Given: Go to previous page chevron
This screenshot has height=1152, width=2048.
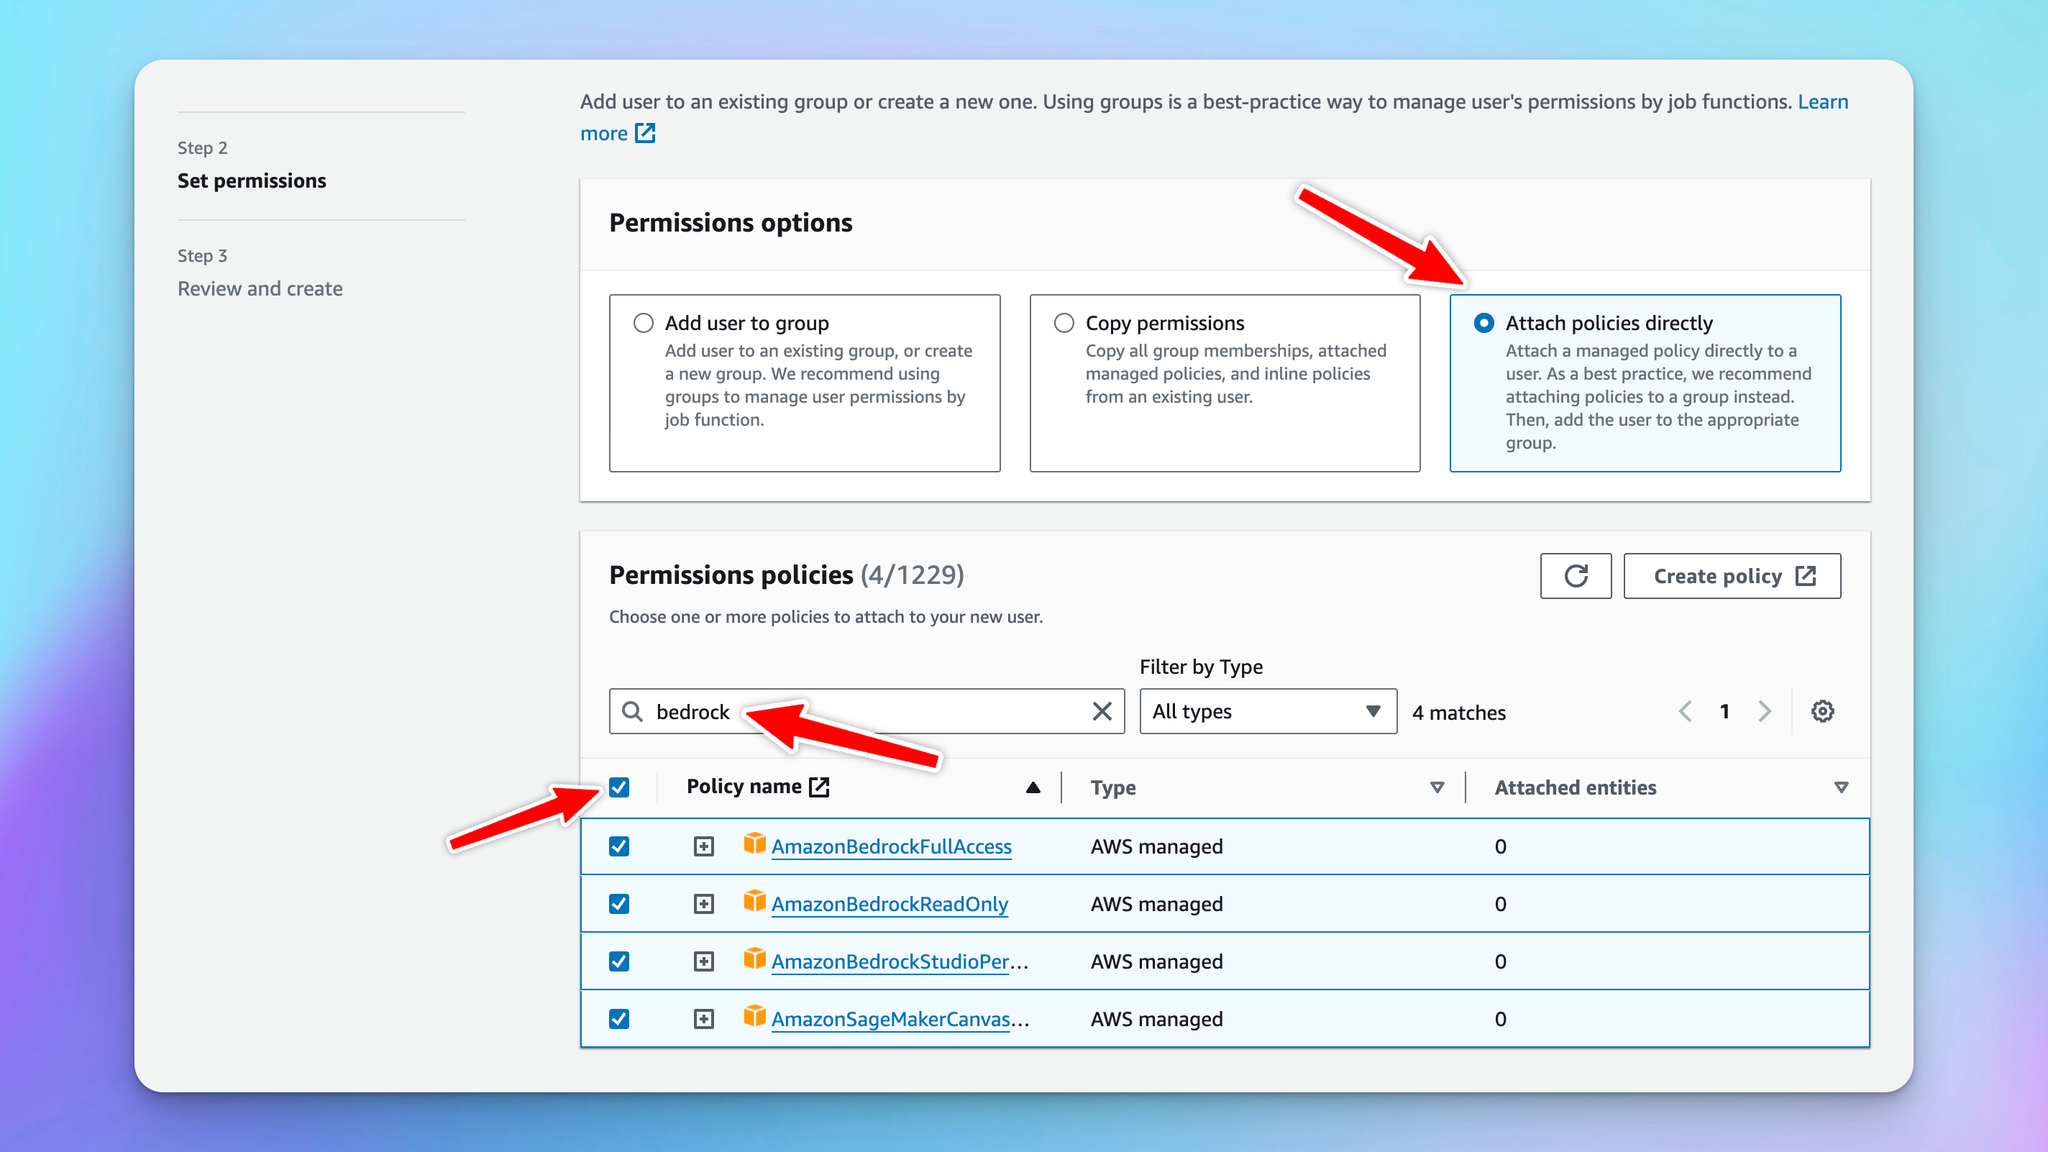Looking at the screenshot, I should pyautogui.click(x=1685, y=711).
